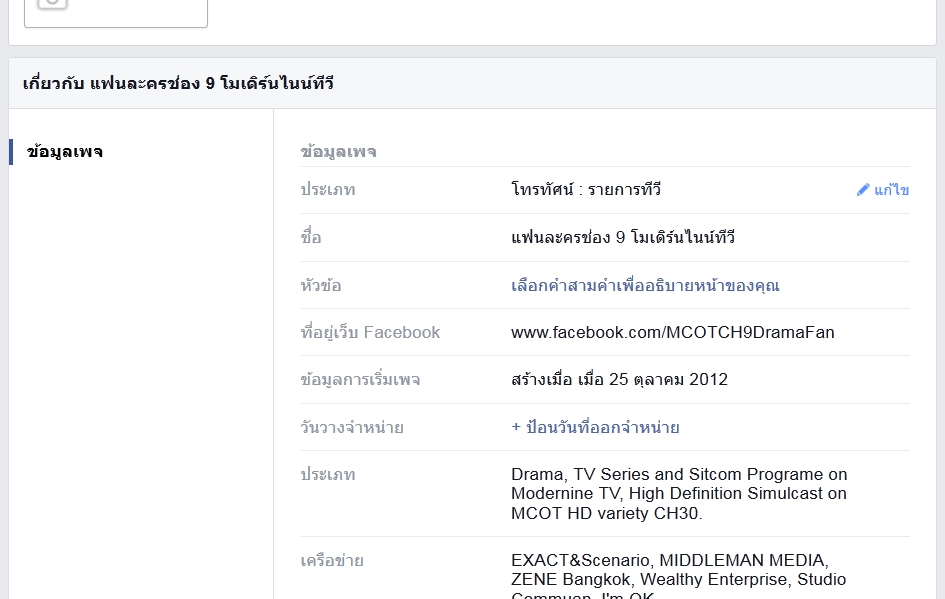Click the วันวางจำหน่าย label
945x599 pixels.
(x=352, y=427)
